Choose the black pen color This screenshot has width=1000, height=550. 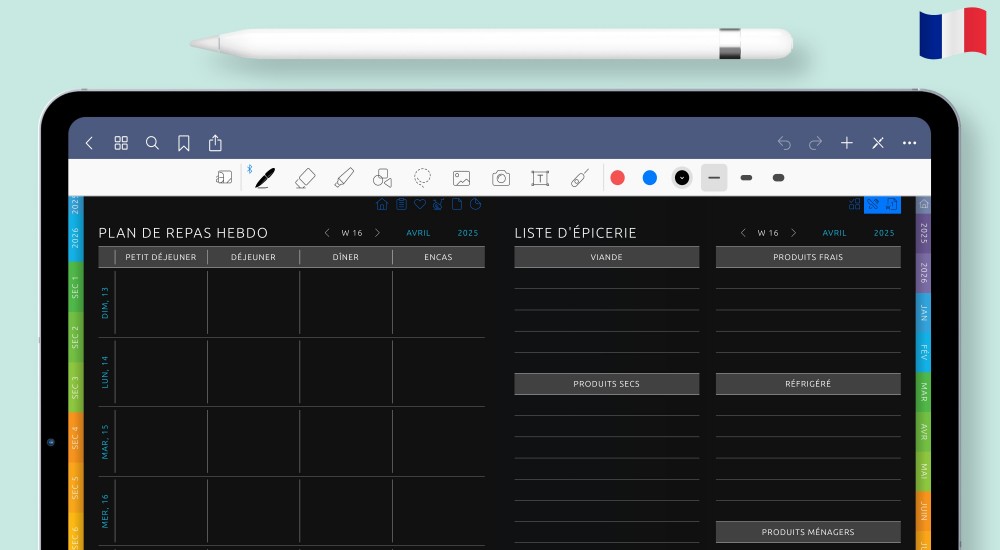682,178
